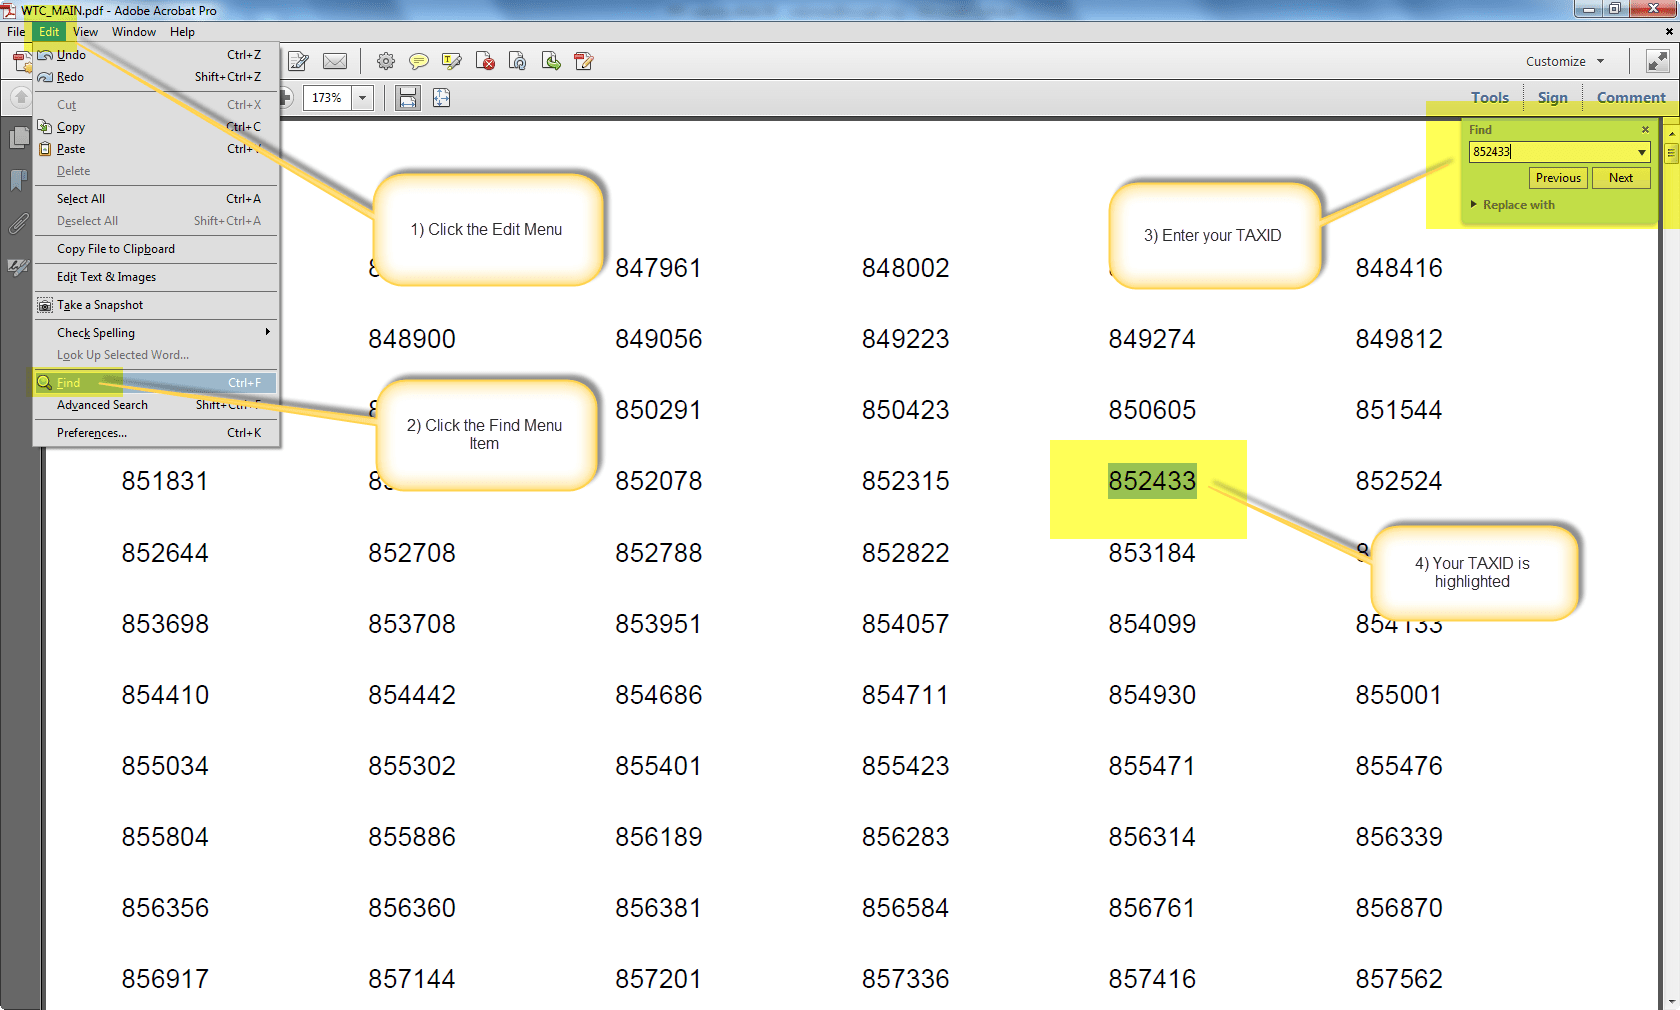Expand the Replace with section
Screen dimensions: 1680x1010
[1513, 205]
